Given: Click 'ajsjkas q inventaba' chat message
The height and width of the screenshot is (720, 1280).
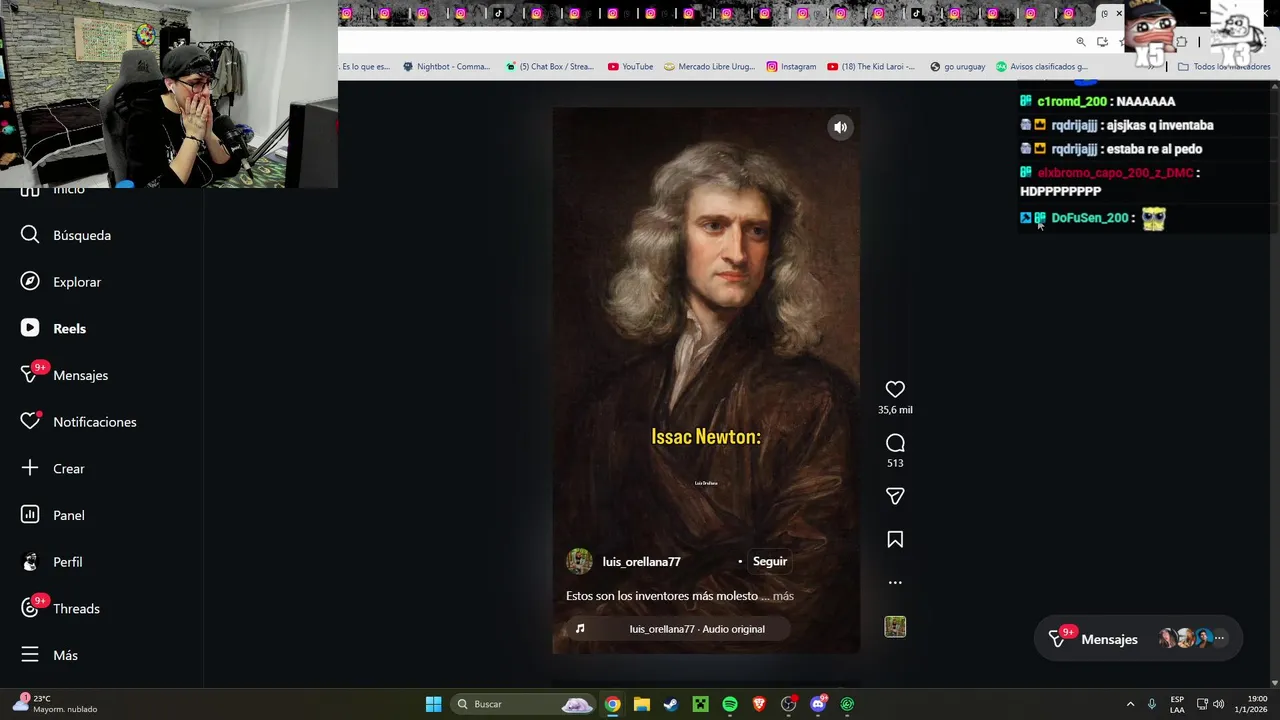Looking at the screenshot, I should pos(1160,125).
